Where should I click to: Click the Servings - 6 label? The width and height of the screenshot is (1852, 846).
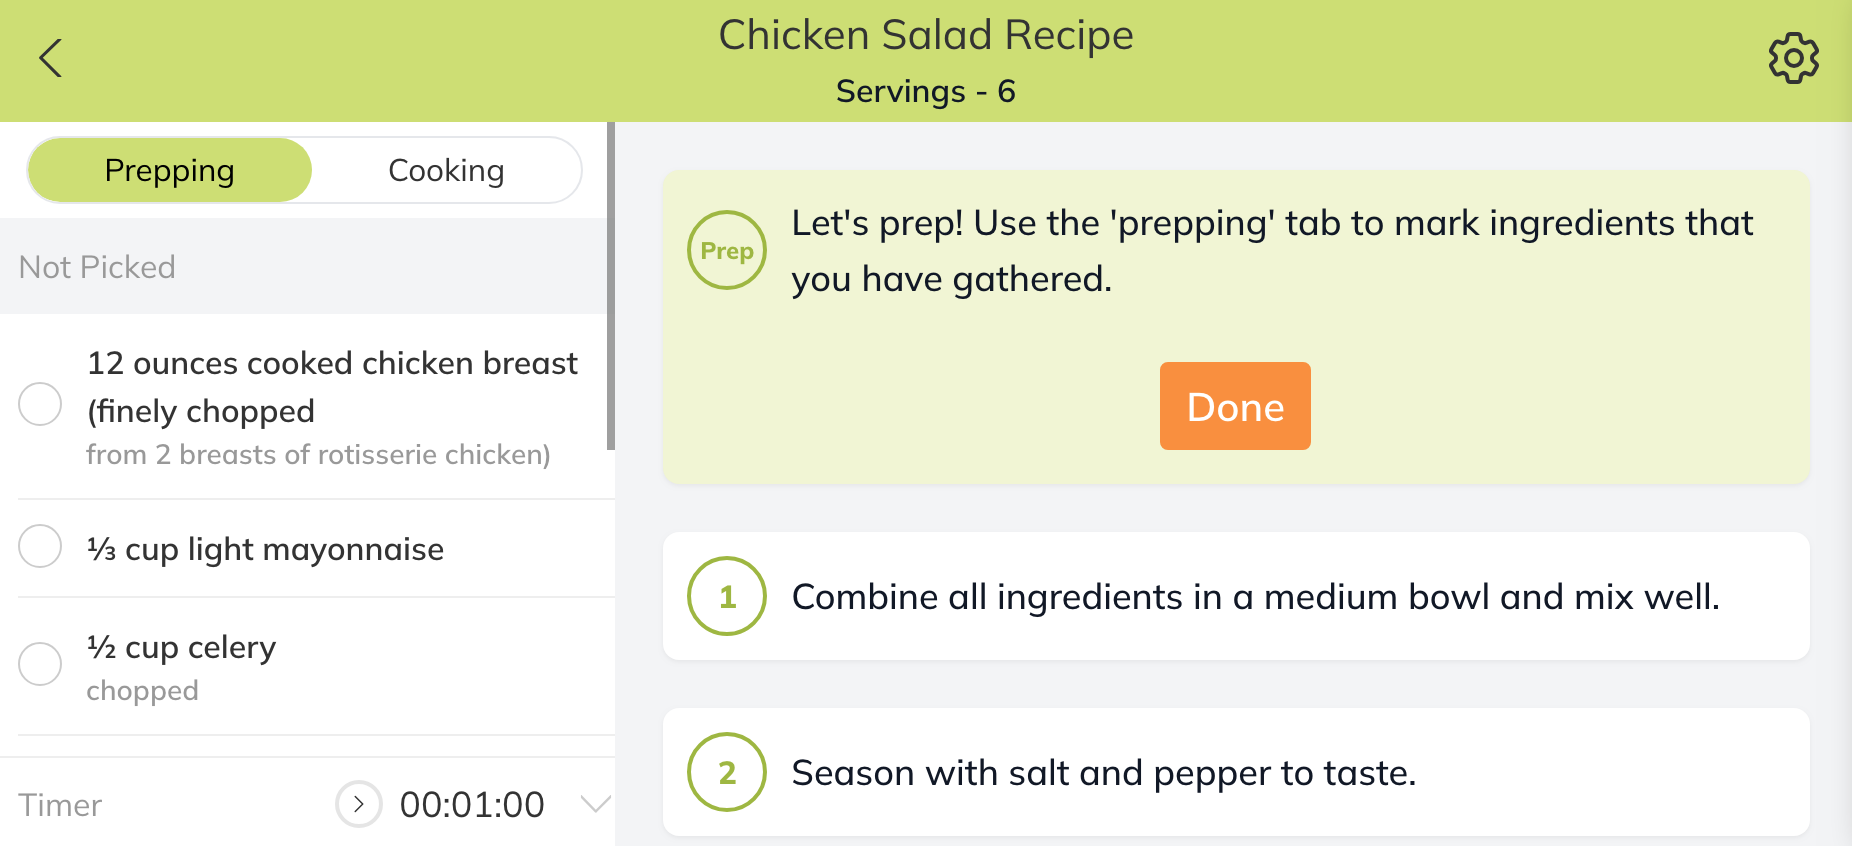click(x=925, y=91)
